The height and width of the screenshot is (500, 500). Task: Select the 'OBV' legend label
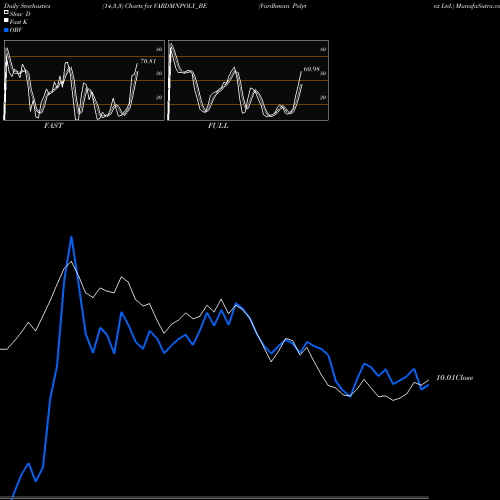[16, 30]
